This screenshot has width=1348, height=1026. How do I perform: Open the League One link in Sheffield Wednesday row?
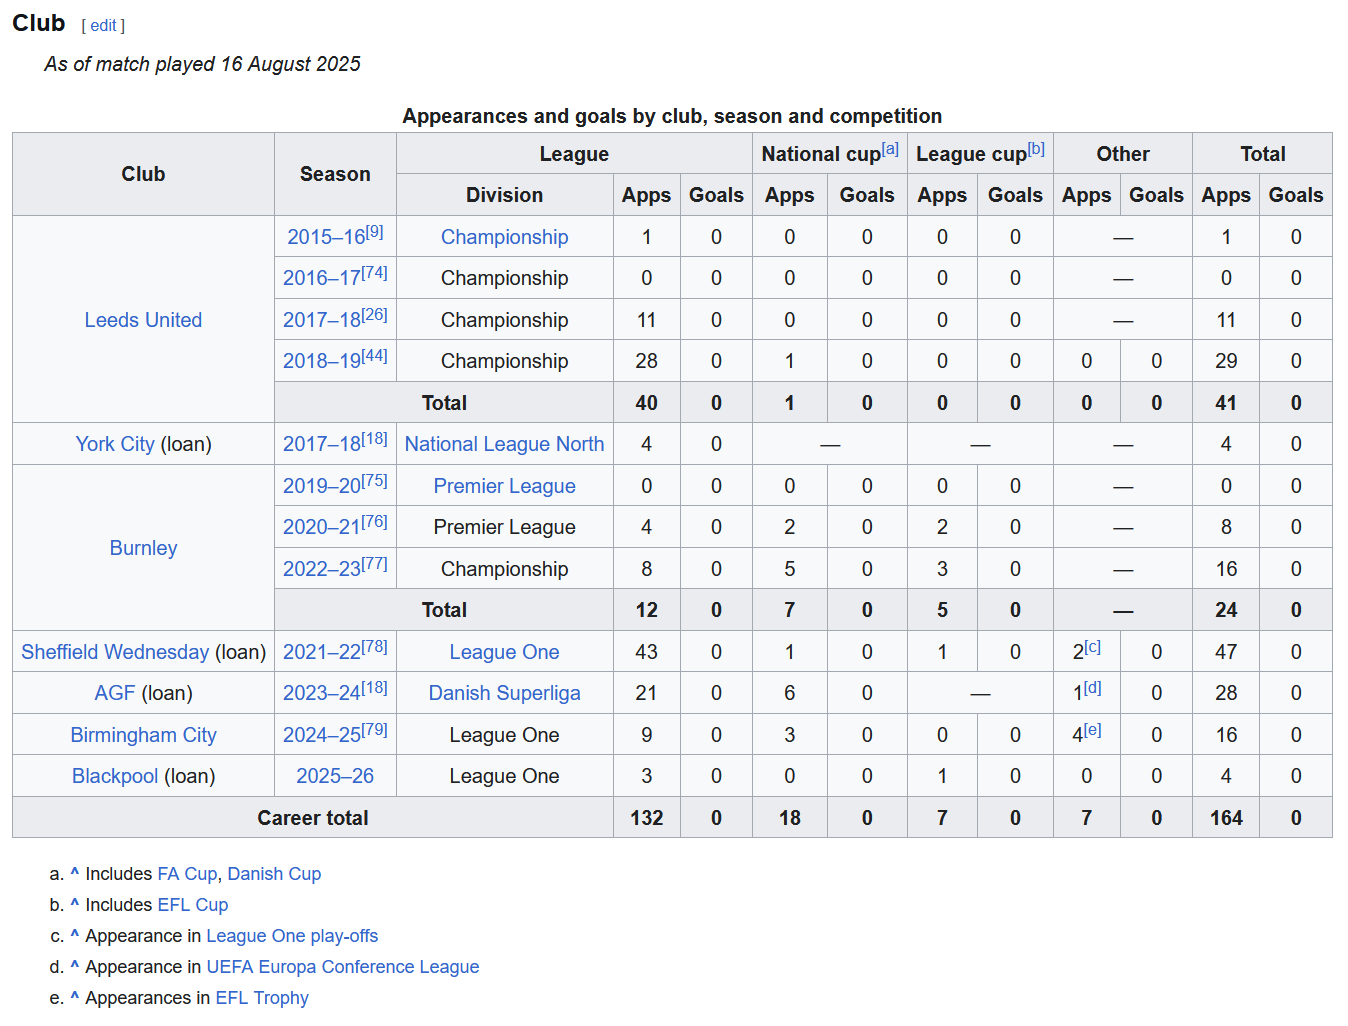pyautogui.click(x=504, y=652)
